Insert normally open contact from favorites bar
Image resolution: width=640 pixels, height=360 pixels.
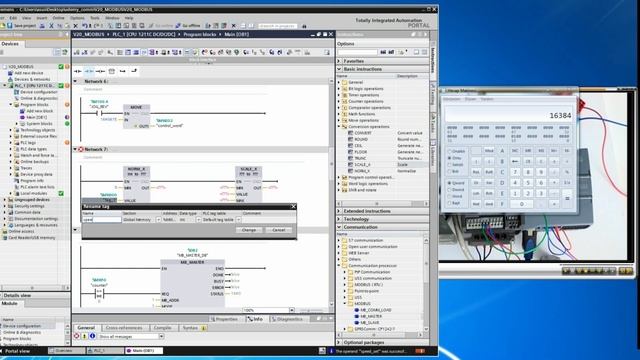78,71
